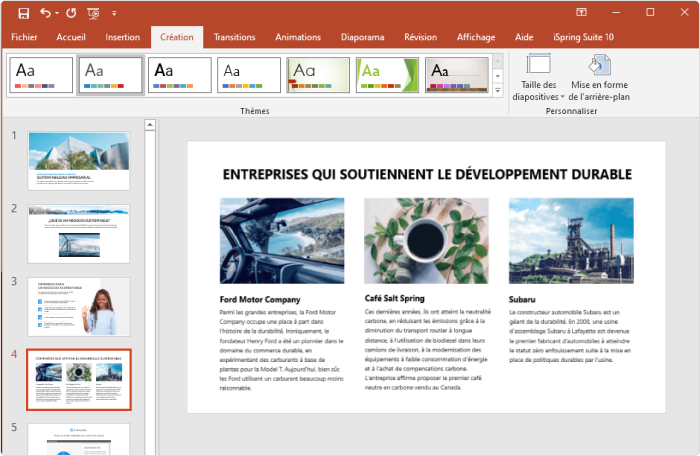Select slide 3 thumbnail with waving woman

coord(79,307)
